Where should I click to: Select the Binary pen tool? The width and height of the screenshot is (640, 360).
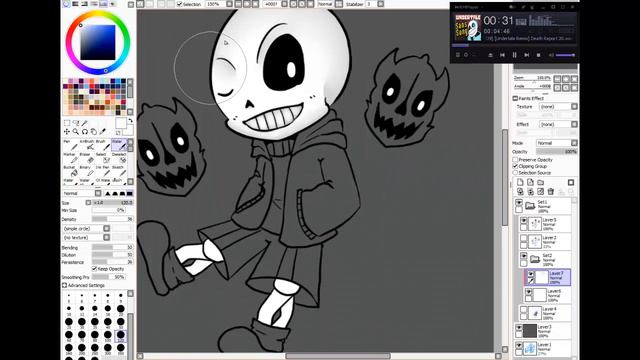coord(86,171)
